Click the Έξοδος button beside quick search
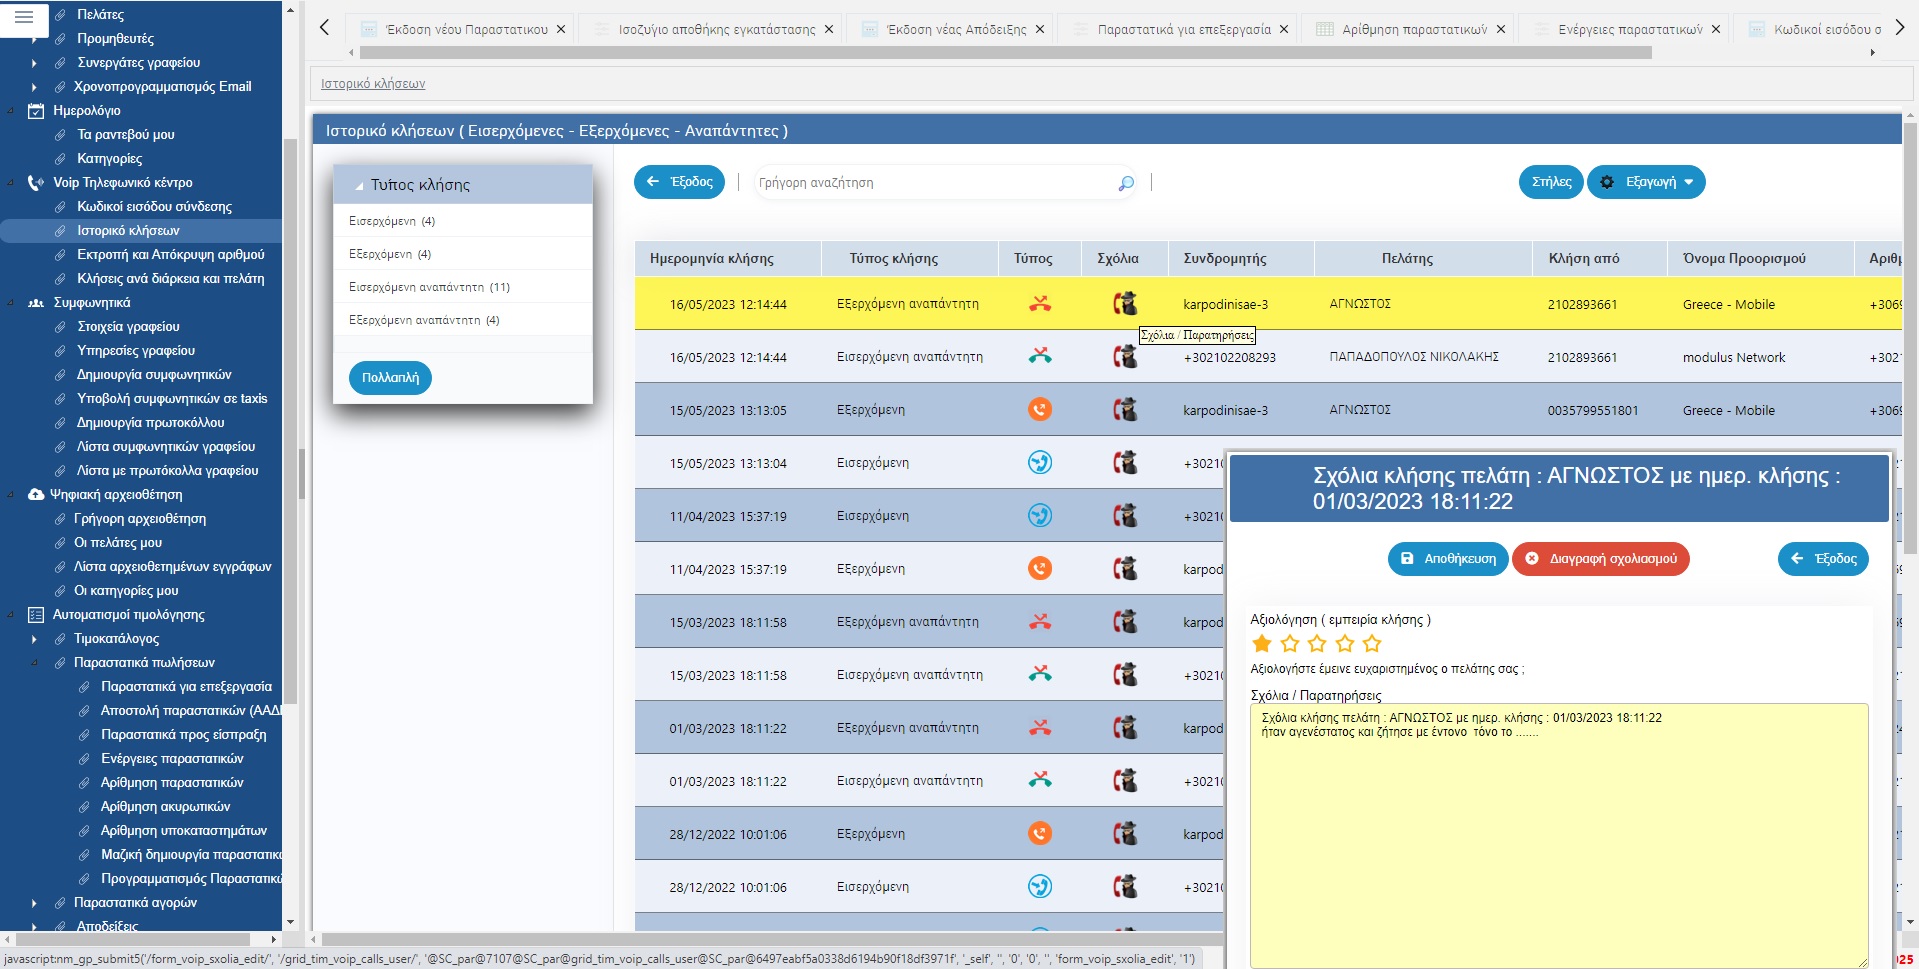 tap(679, 182)
